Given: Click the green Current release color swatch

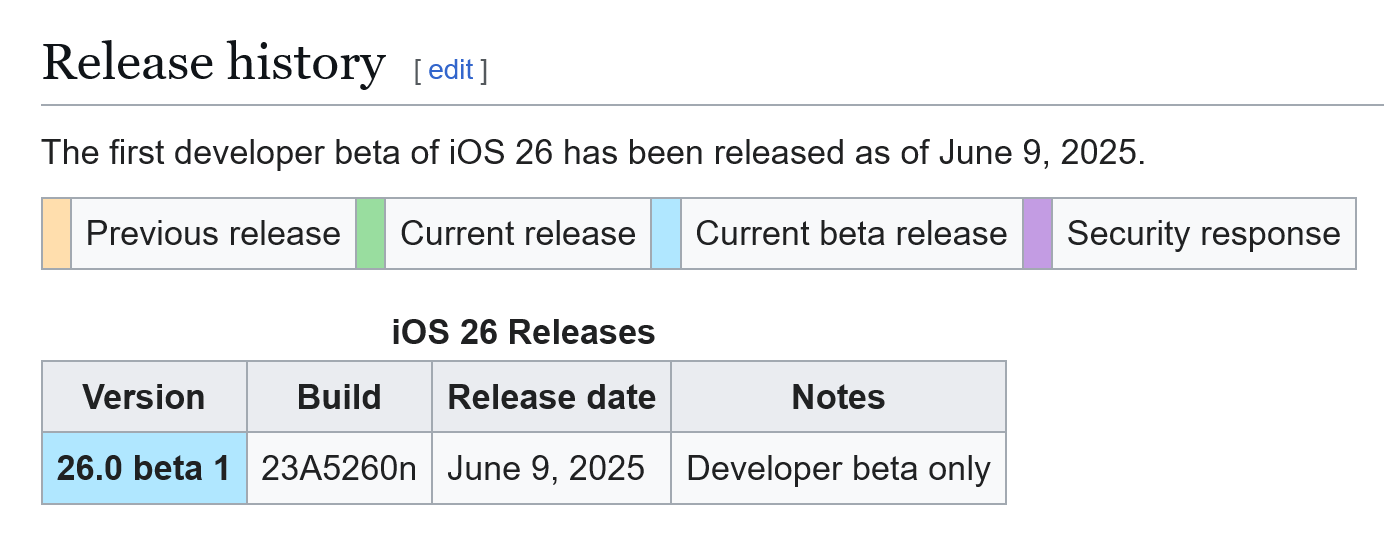Looking at the screenshot, I should tap(371, 233).
